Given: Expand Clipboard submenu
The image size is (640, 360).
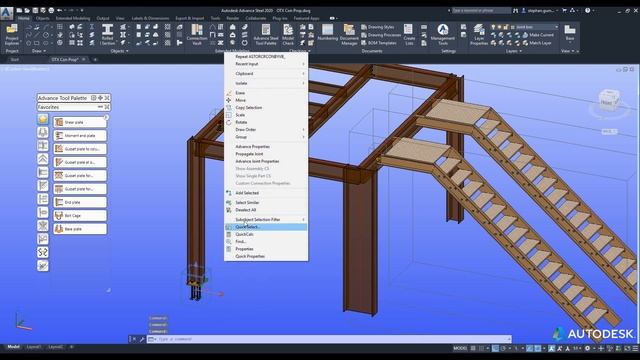Looking at the screenshot, I should click(x=266, y=74).
